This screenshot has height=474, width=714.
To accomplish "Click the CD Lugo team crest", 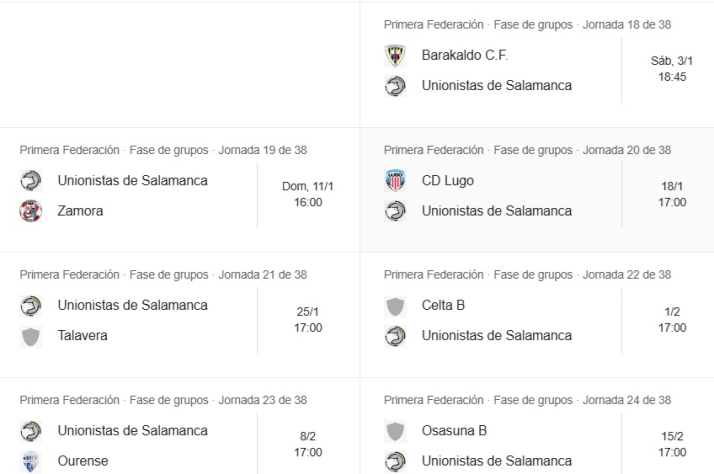I will 395,181.
